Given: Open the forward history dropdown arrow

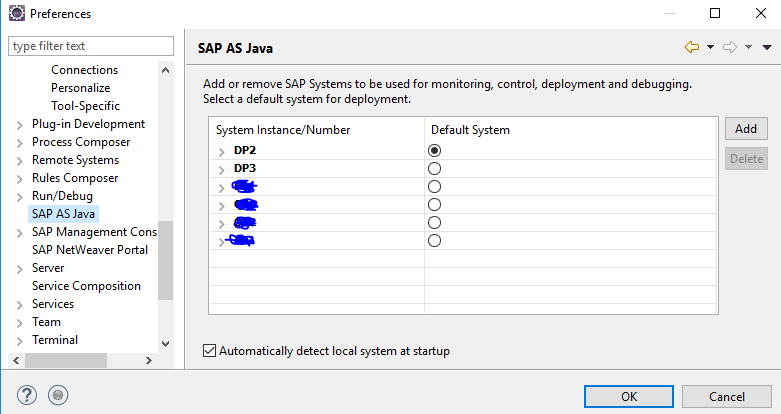Looking at the screenshot, I should click(748, 47).
